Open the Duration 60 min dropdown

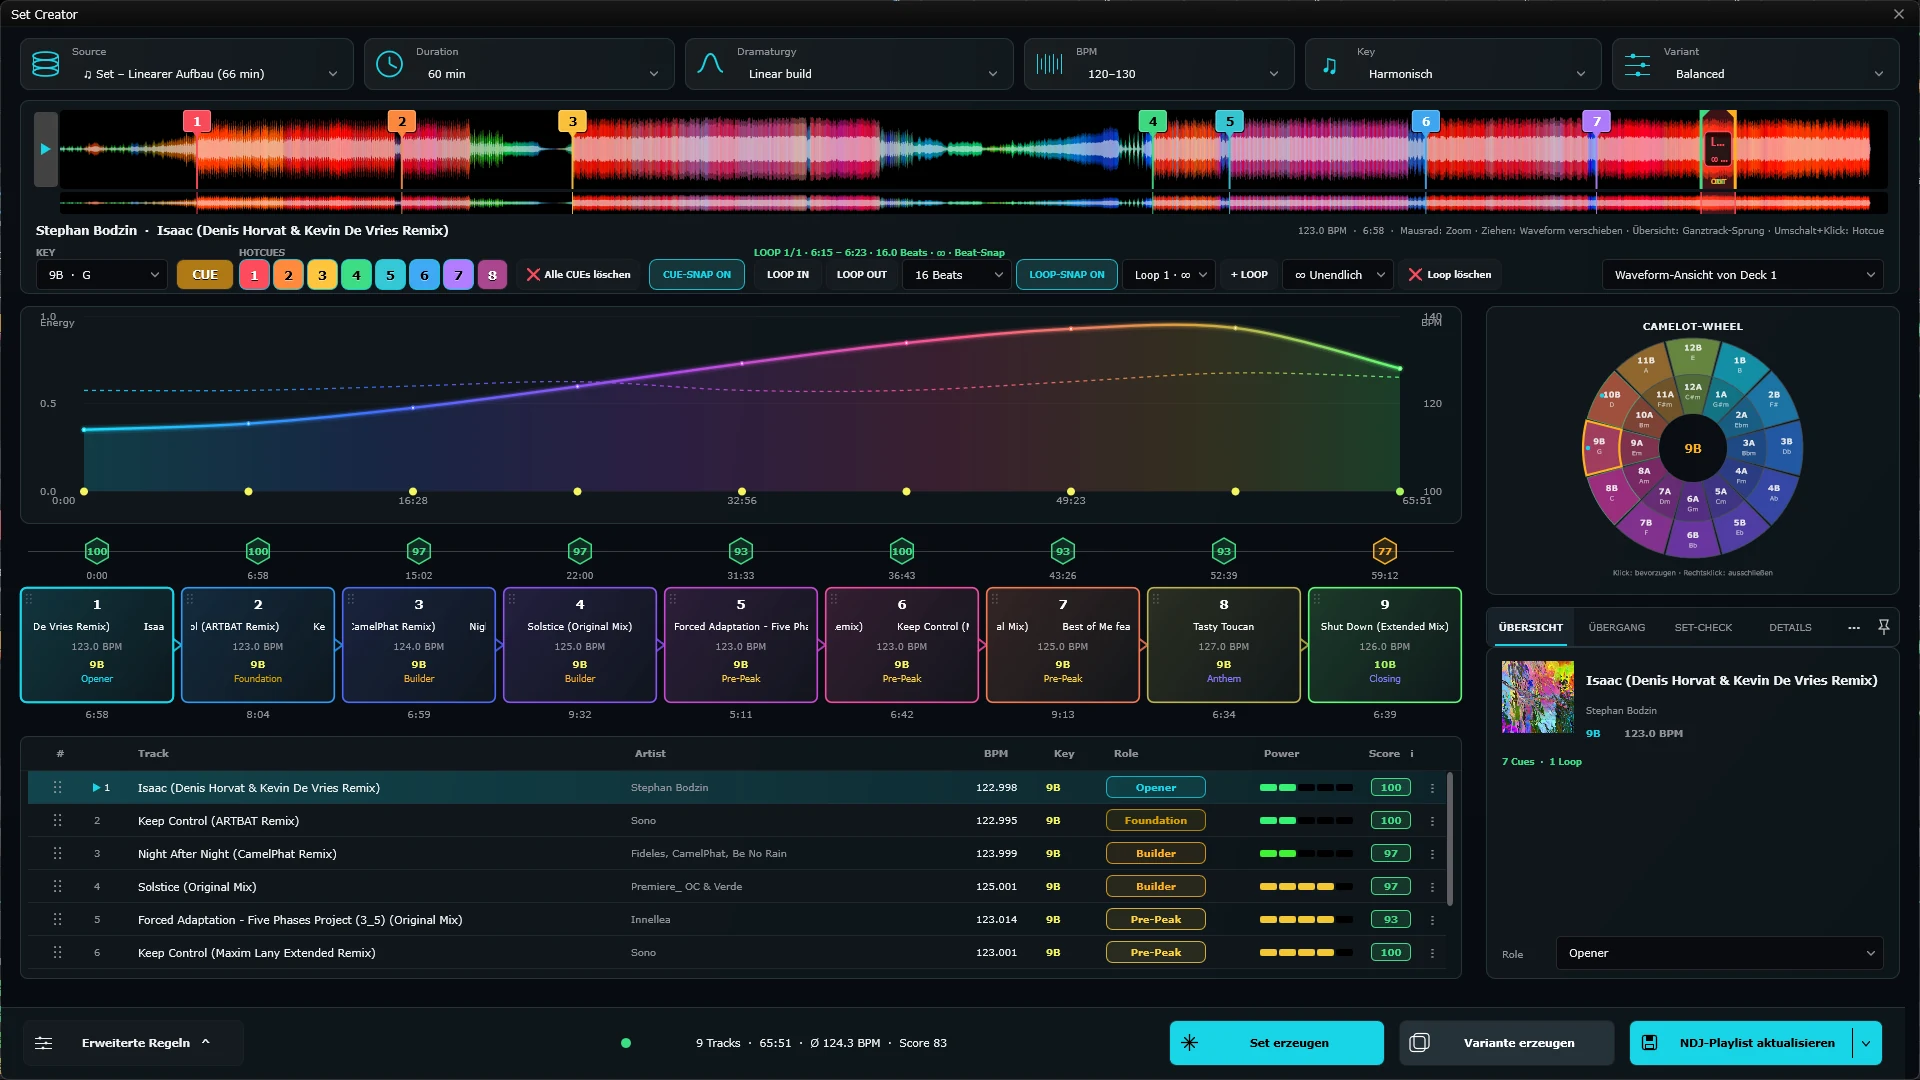click(x=519, y=64)
